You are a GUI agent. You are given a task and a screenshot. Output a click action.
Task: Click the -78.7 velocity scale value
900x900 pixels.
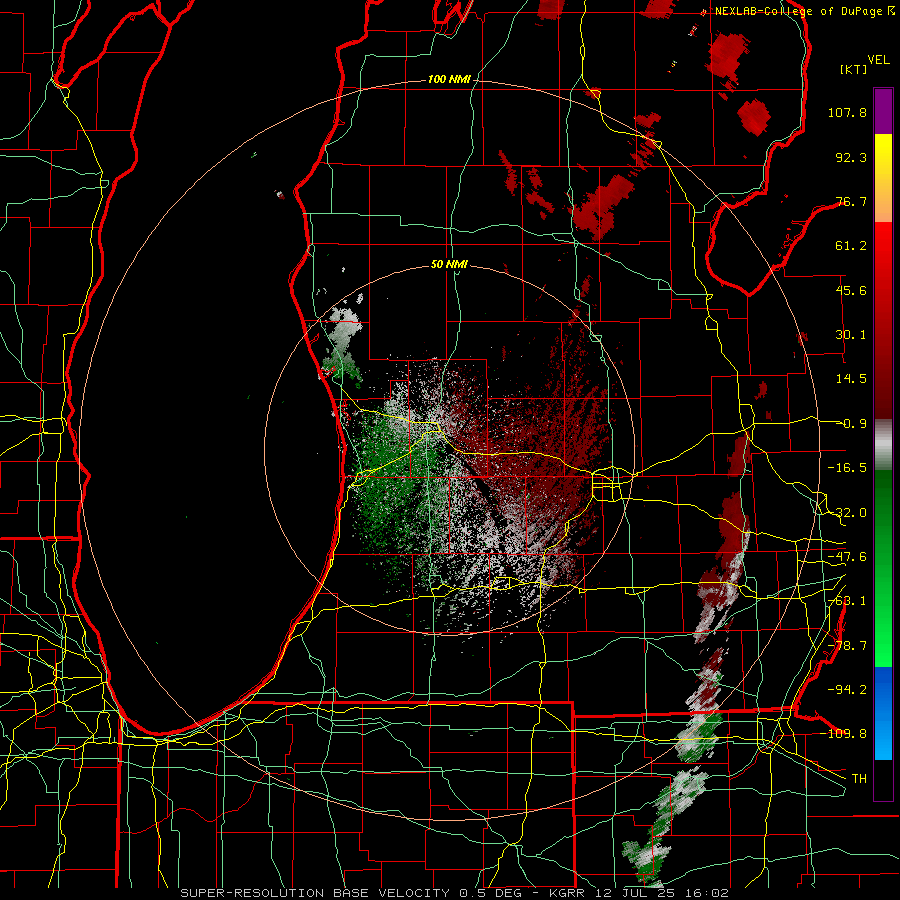pyautogui.click(x=847, y=646)
